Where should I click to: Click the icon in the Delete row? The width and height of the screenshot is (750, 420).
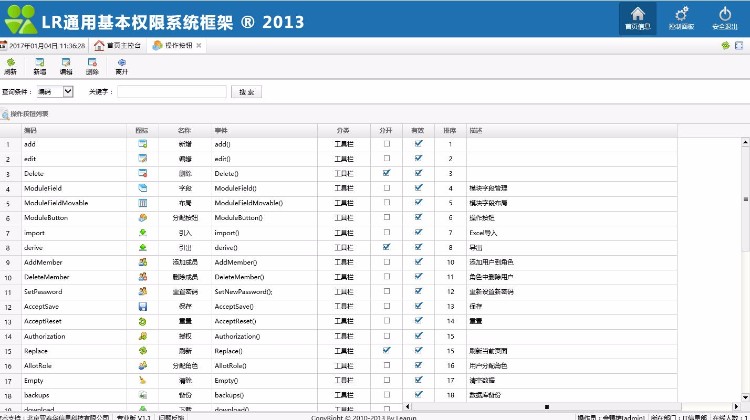point(143,173)
